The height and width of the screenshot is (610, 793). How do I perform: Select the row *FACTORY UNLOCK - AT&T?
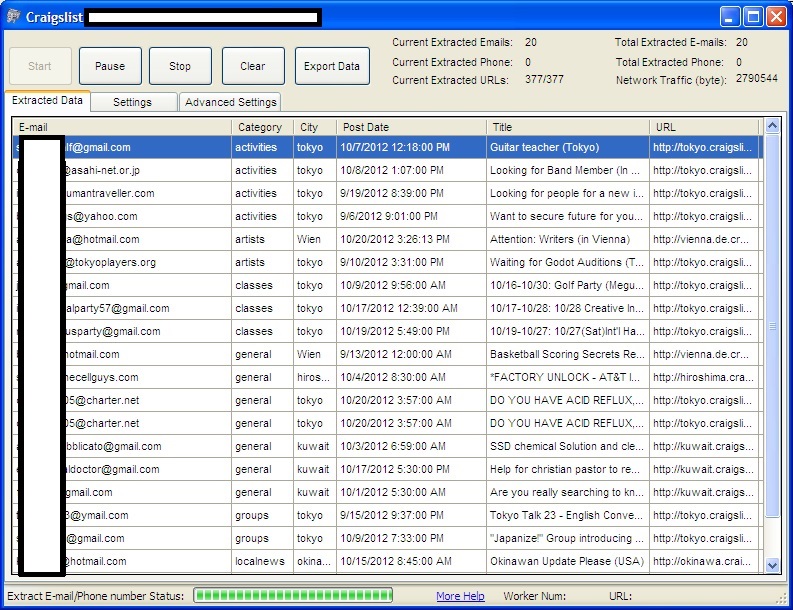[386, 377]
